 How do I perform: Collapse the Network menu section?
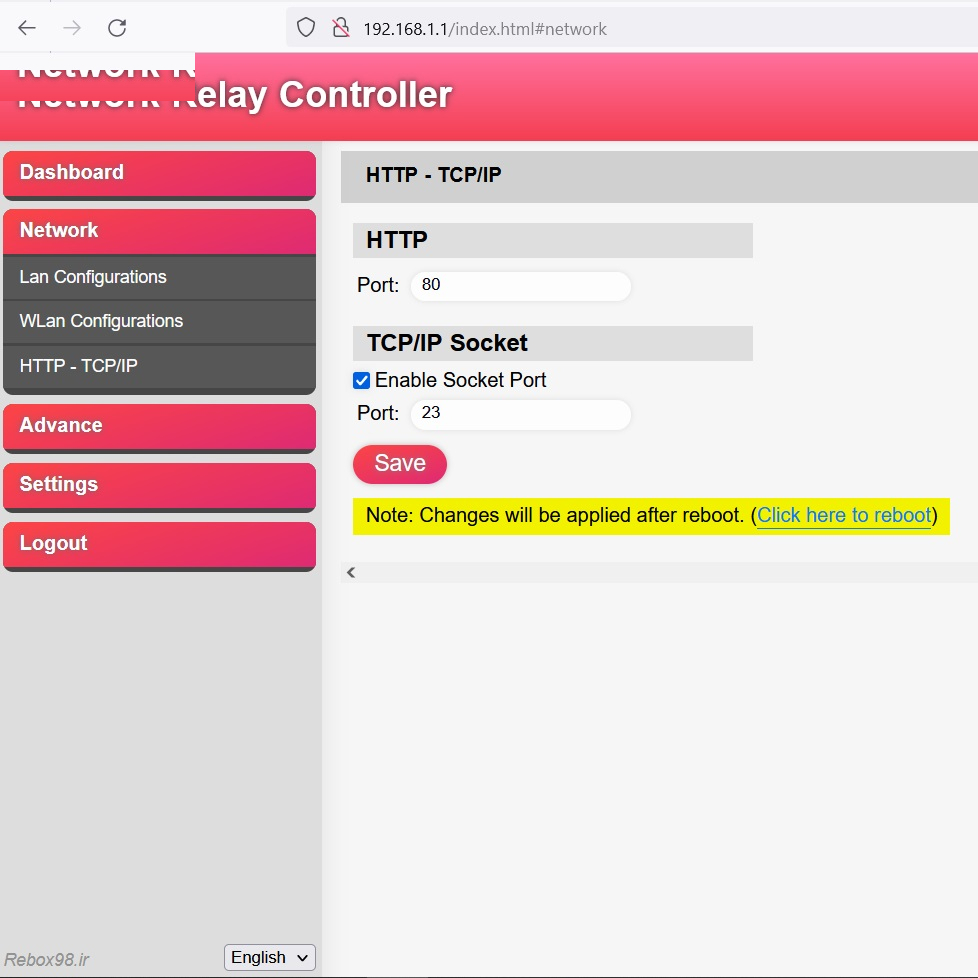click(159, 231)
